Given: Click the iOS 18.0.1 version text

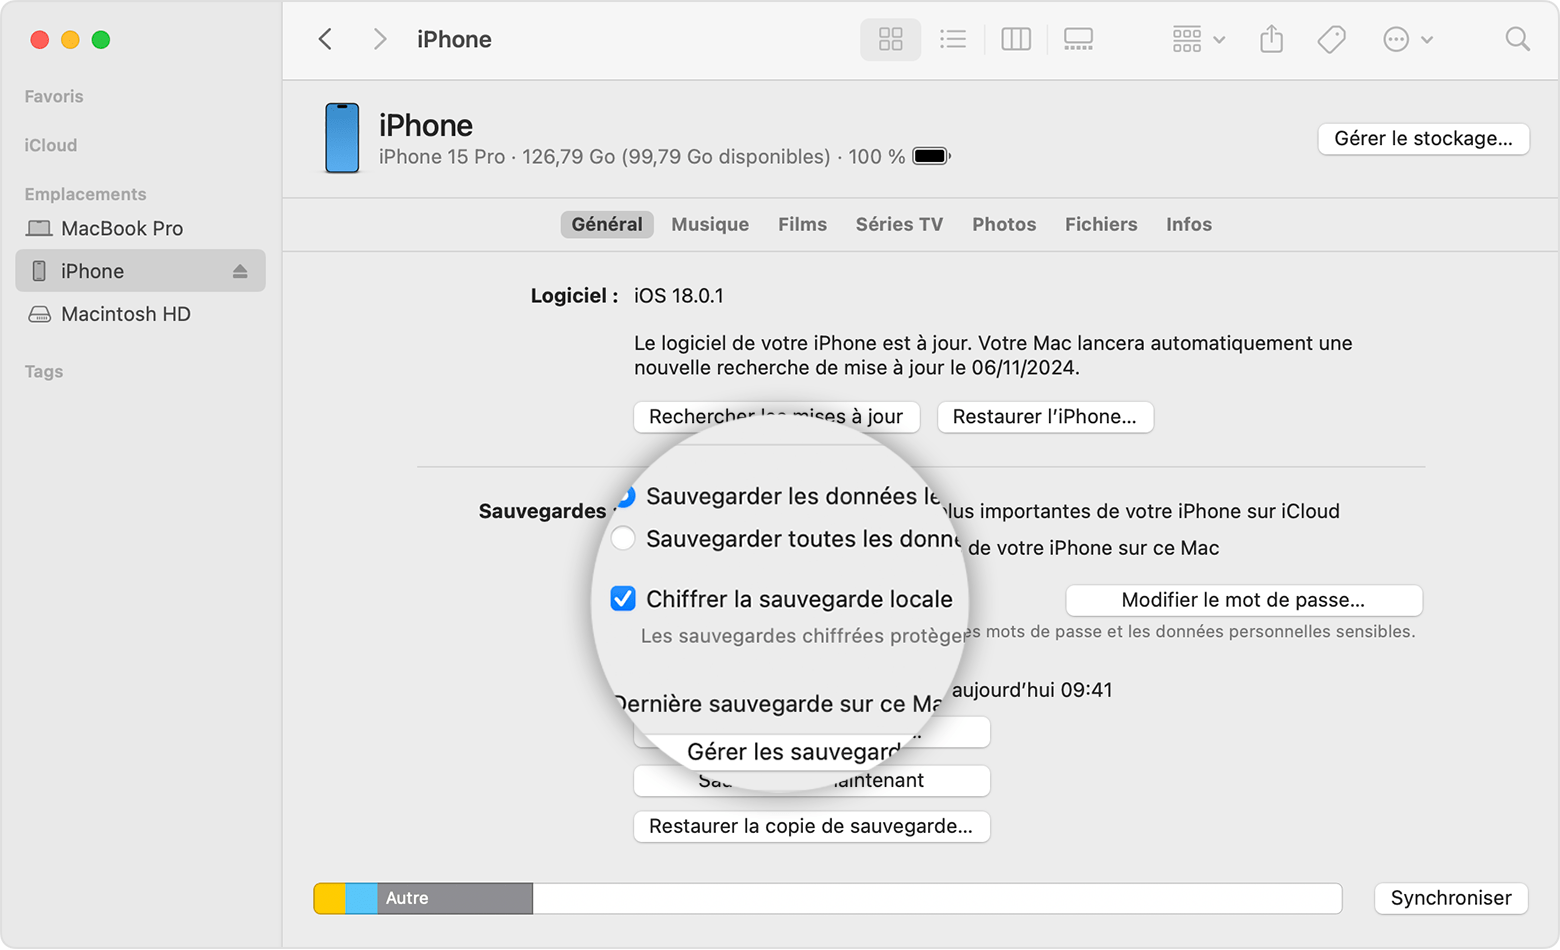Looking at the screenshot, I should tap(679, 296).
